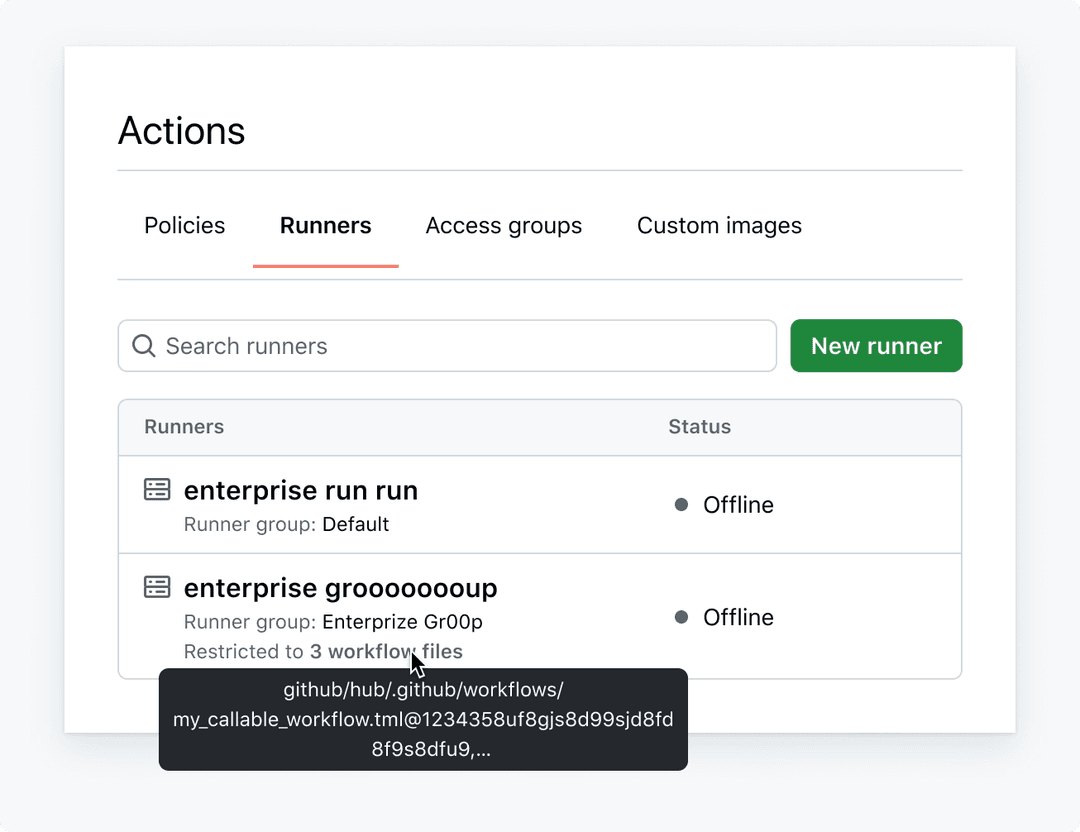Switch to the Policies tab
The image size is (1080, 832).
click(184, 226)
